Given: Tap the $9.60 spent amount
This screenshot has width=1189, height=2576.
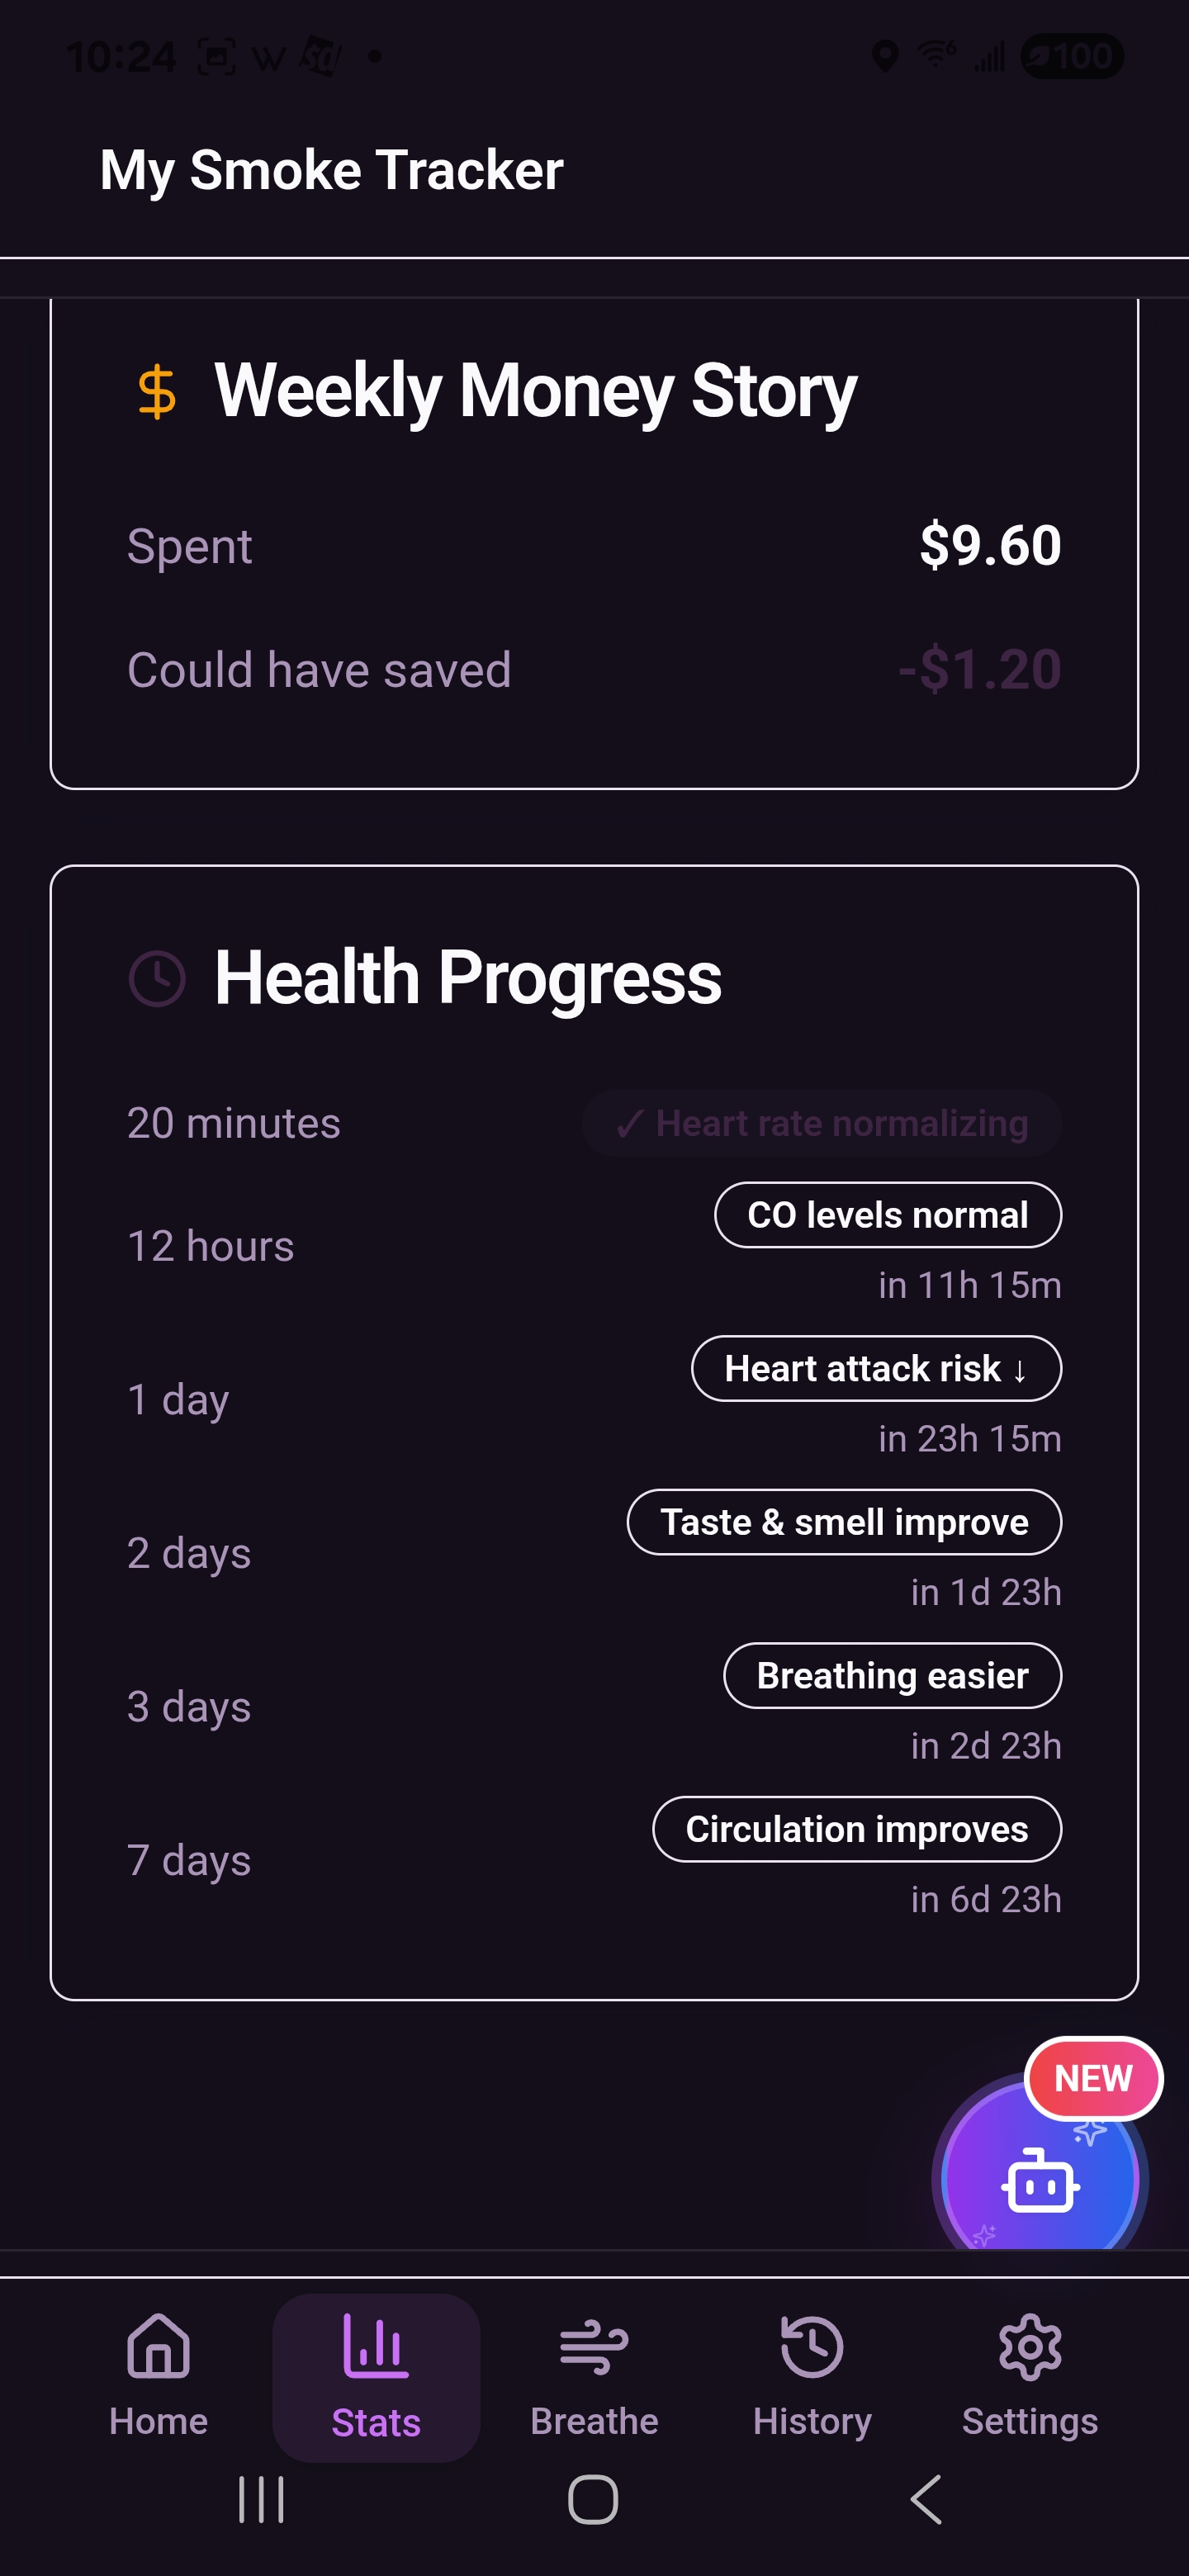Looking at the screenshot, I should pos(990,545).
